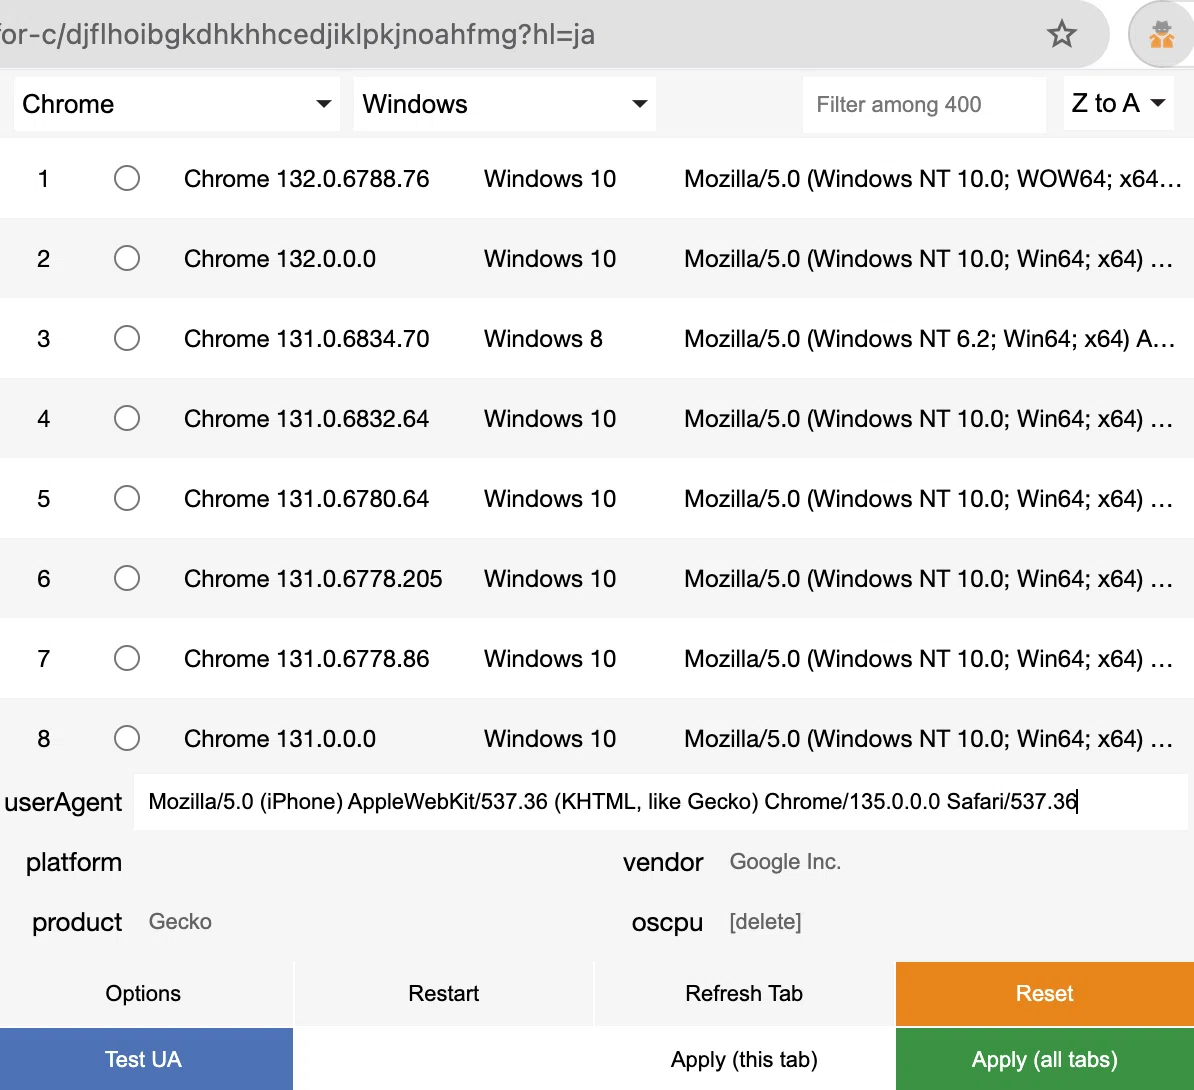
Task: Open the Chrome browser dropdown
Action: coord(177,104)
